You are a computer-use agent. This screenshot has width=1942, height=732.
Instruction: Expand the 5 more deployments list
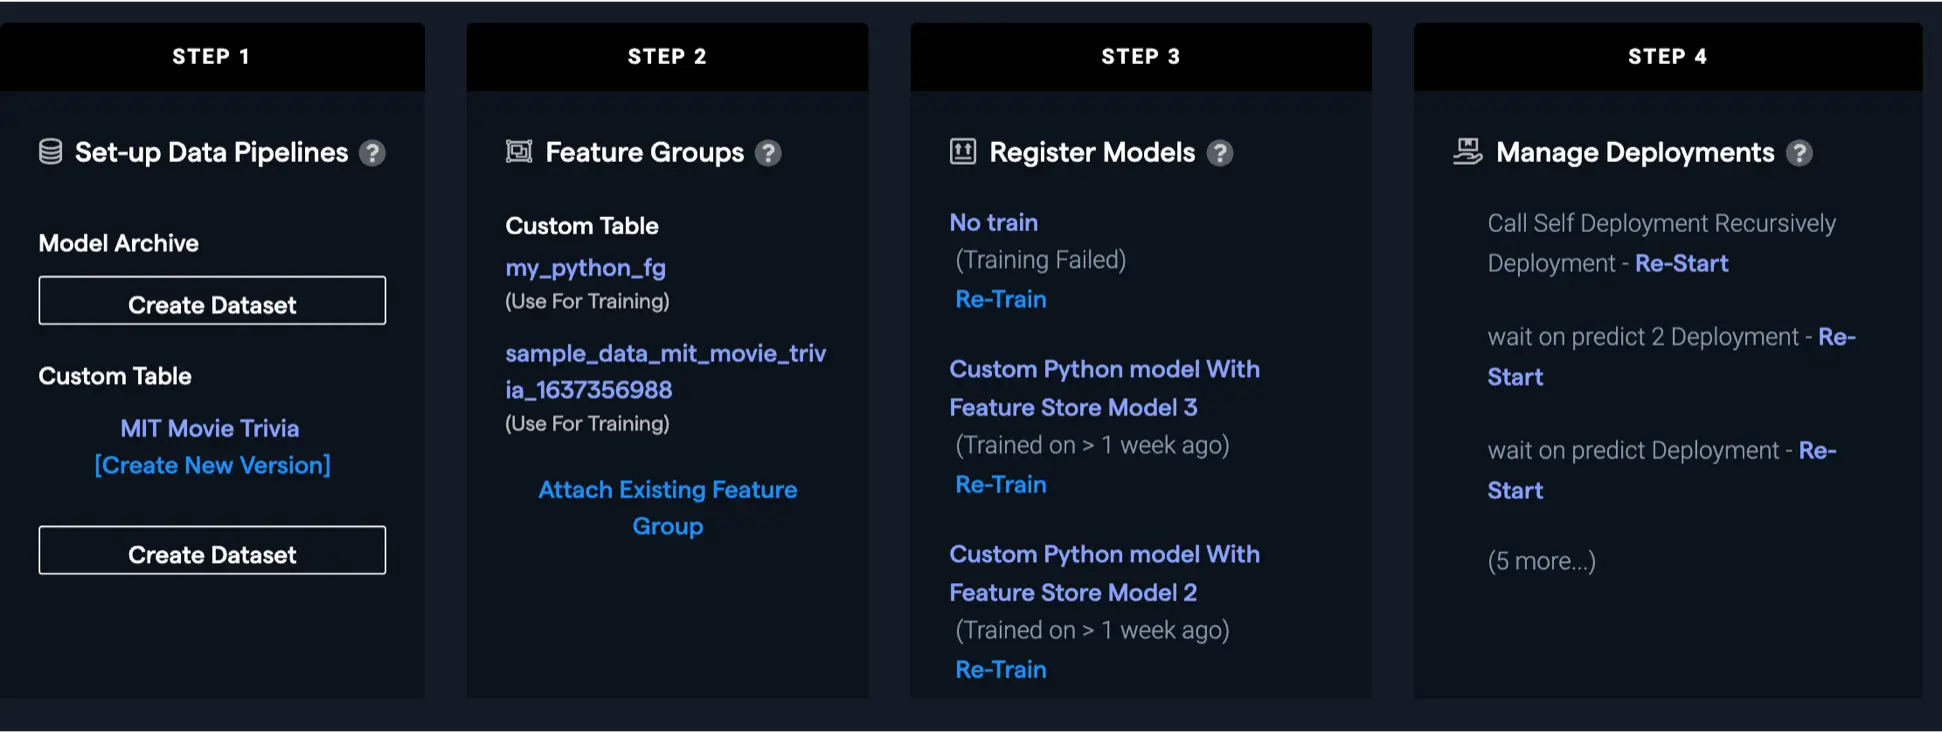1541,561
